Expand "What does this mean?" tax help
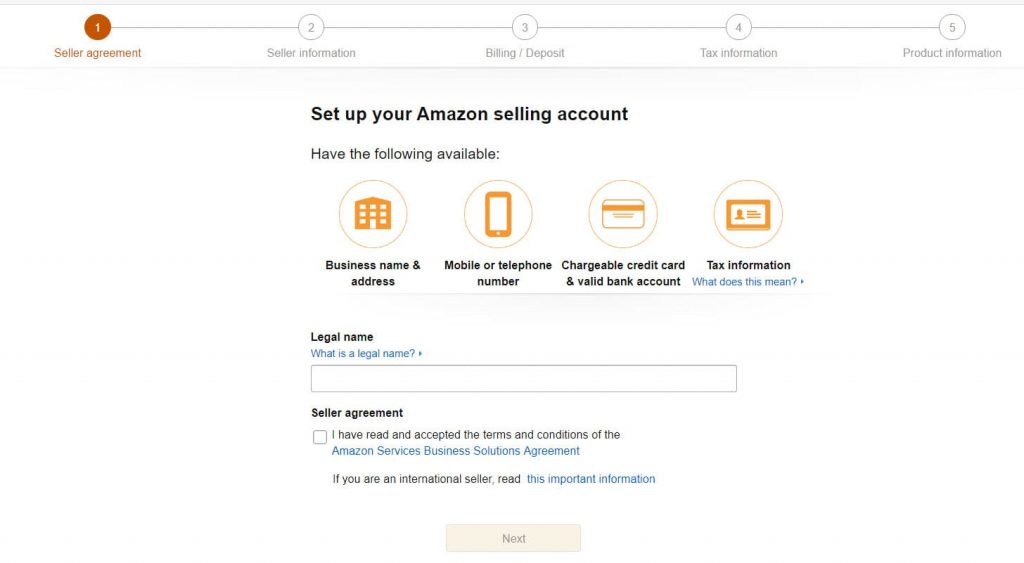This screenshot has height=563, width=1024. (x=747, y=282)
